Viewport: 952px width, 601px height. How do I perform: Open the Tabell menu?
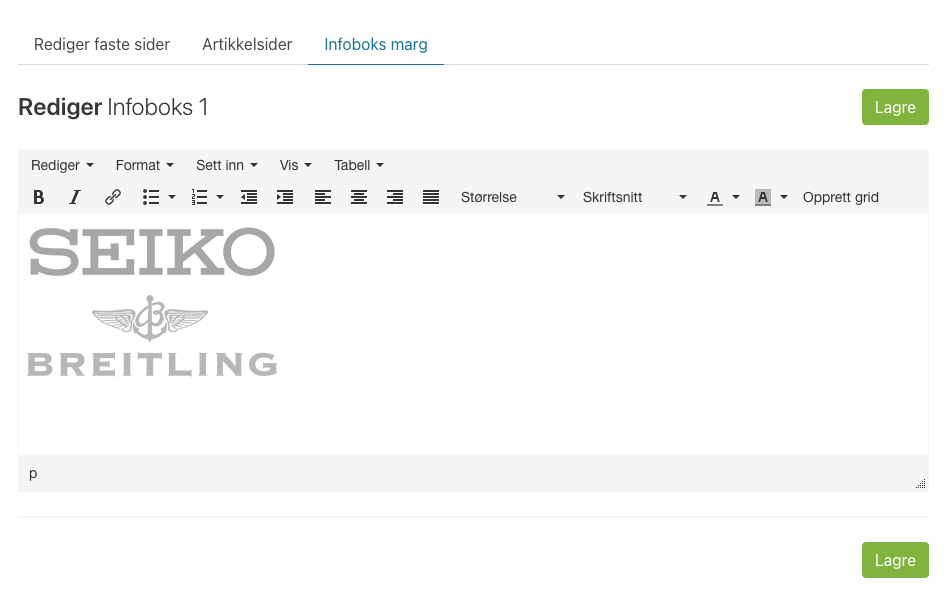pyautogui.click(x=358, y=165)
